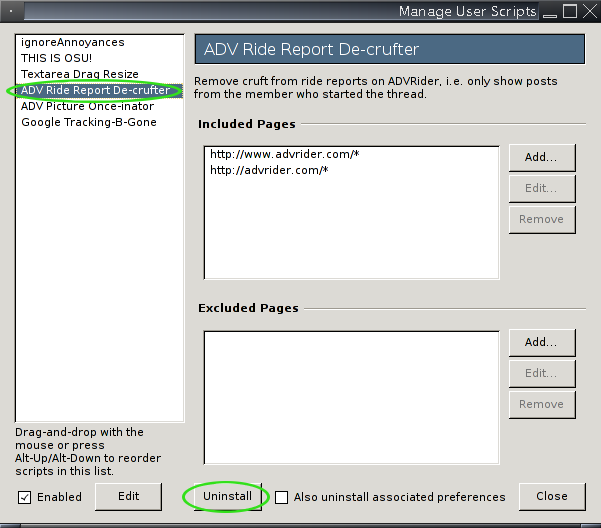Check Also uninstall associated preferences
This screenshot has height=528, width=601.
click(x=281, y=497)
